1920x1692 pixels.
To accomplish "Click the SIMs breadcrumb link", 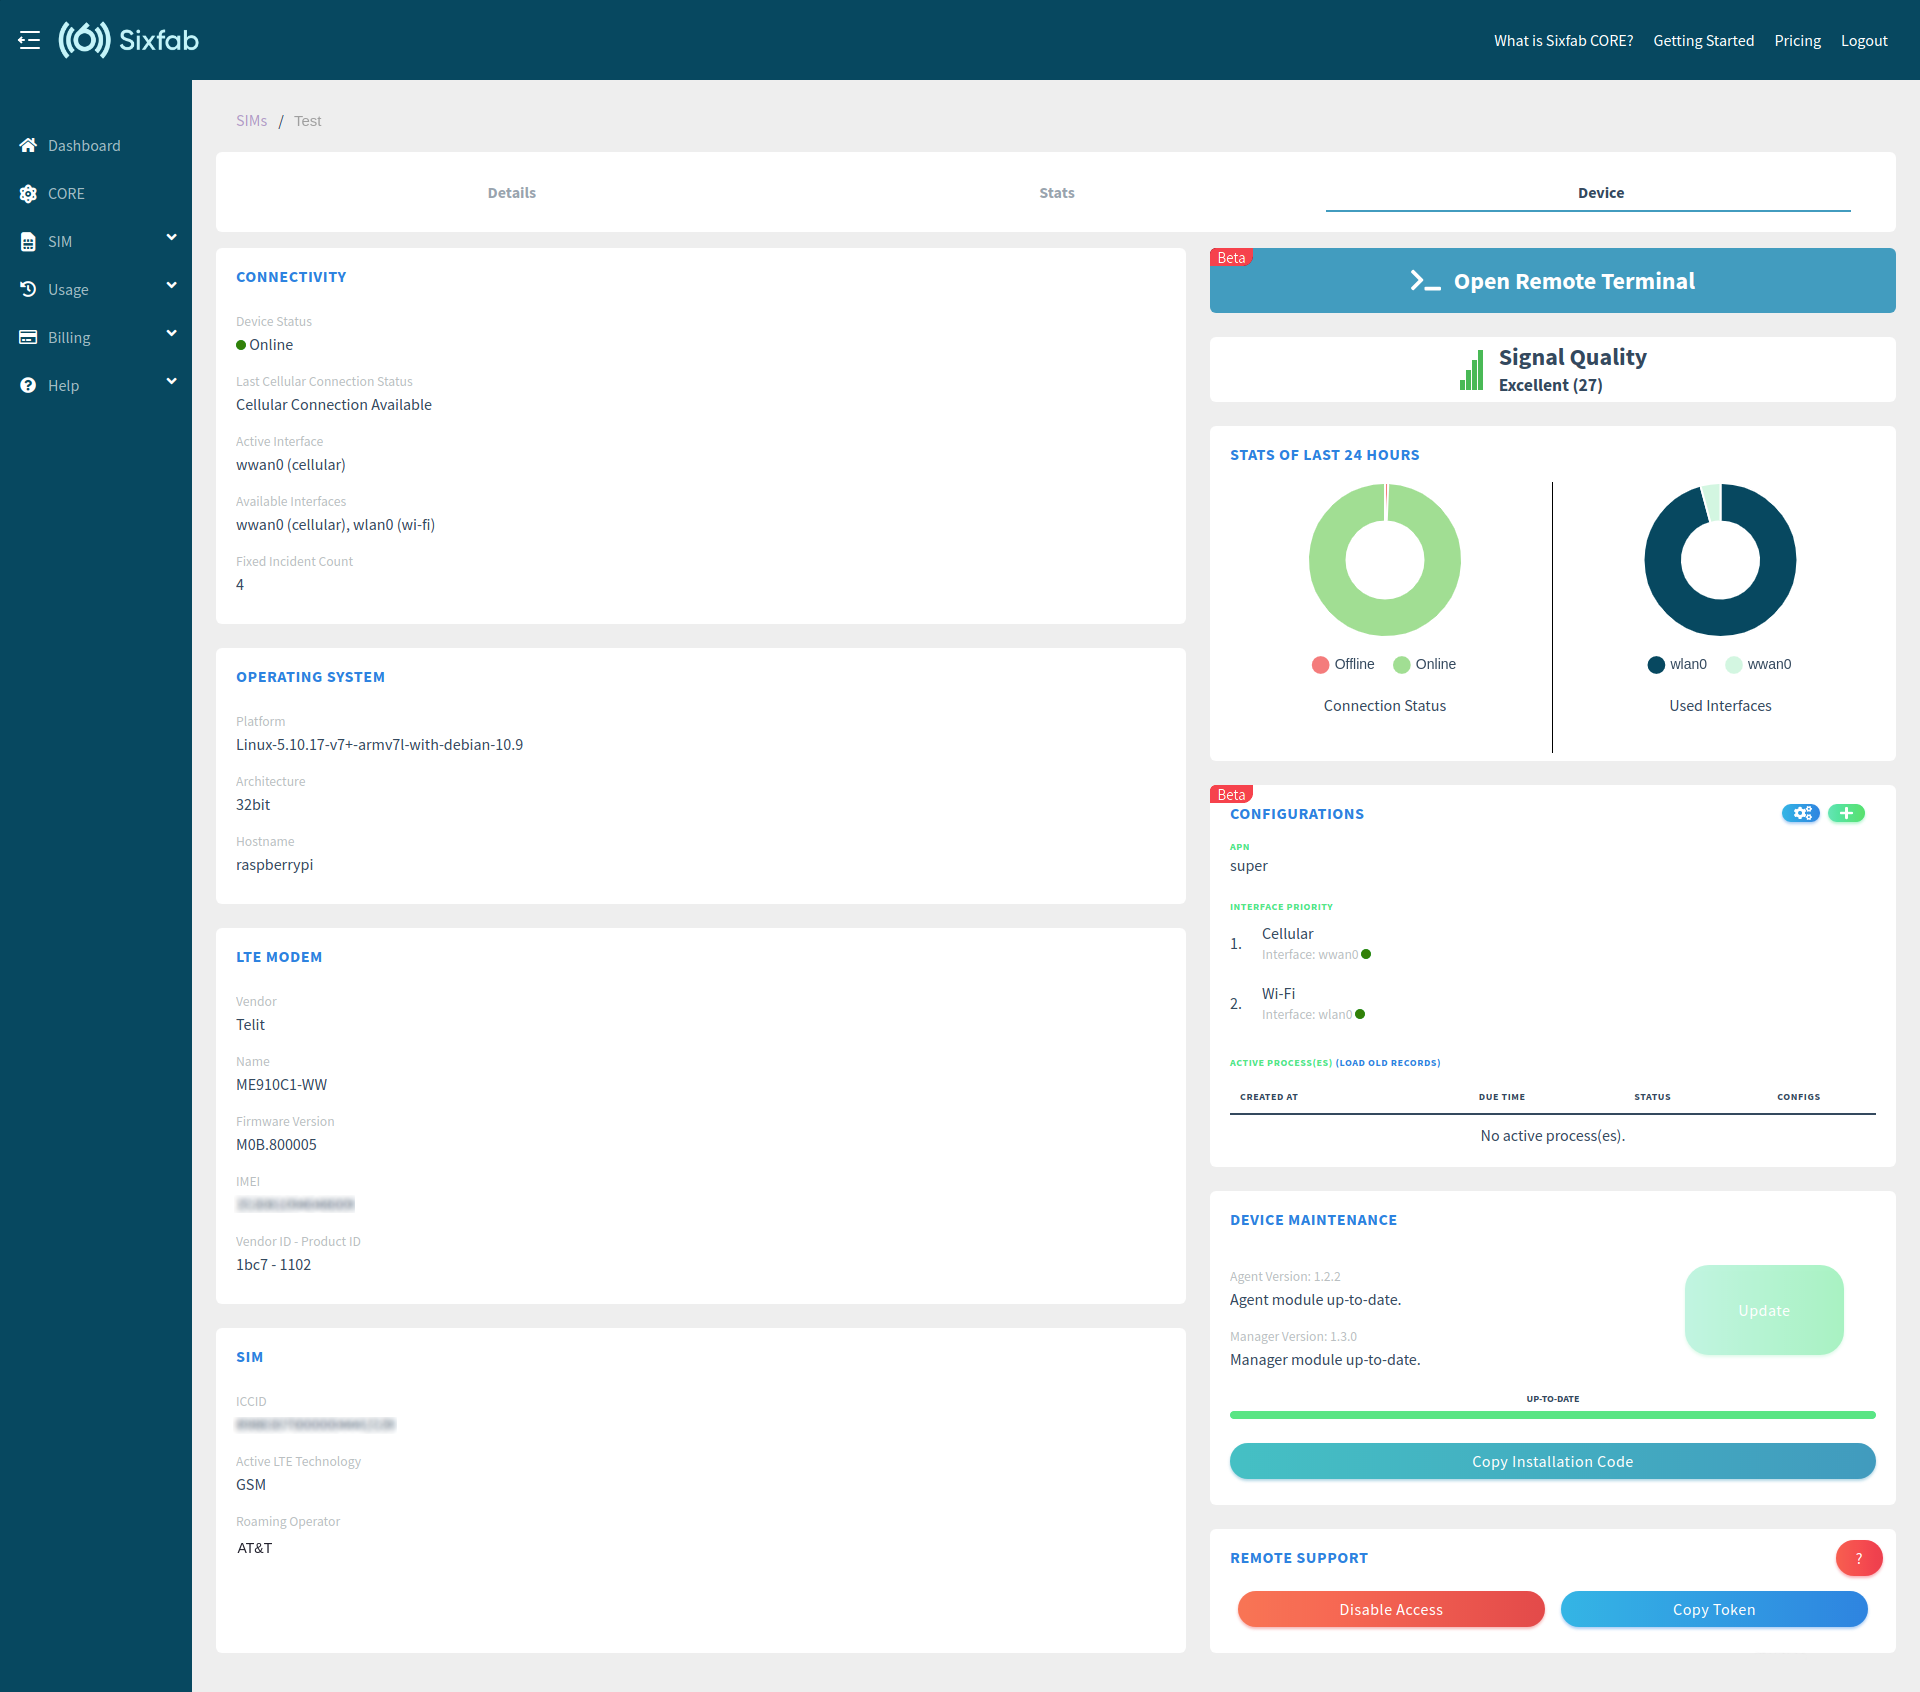I will pos(251,121).
